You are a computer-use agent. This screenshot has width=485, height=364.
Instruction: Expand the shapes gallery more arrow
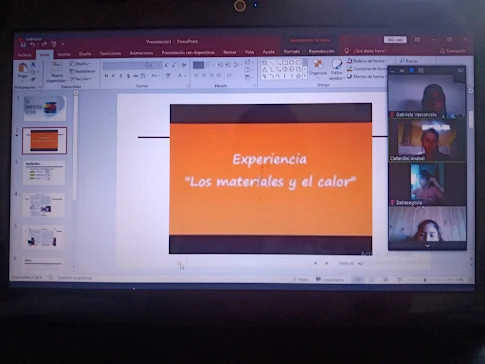[305, 76]
